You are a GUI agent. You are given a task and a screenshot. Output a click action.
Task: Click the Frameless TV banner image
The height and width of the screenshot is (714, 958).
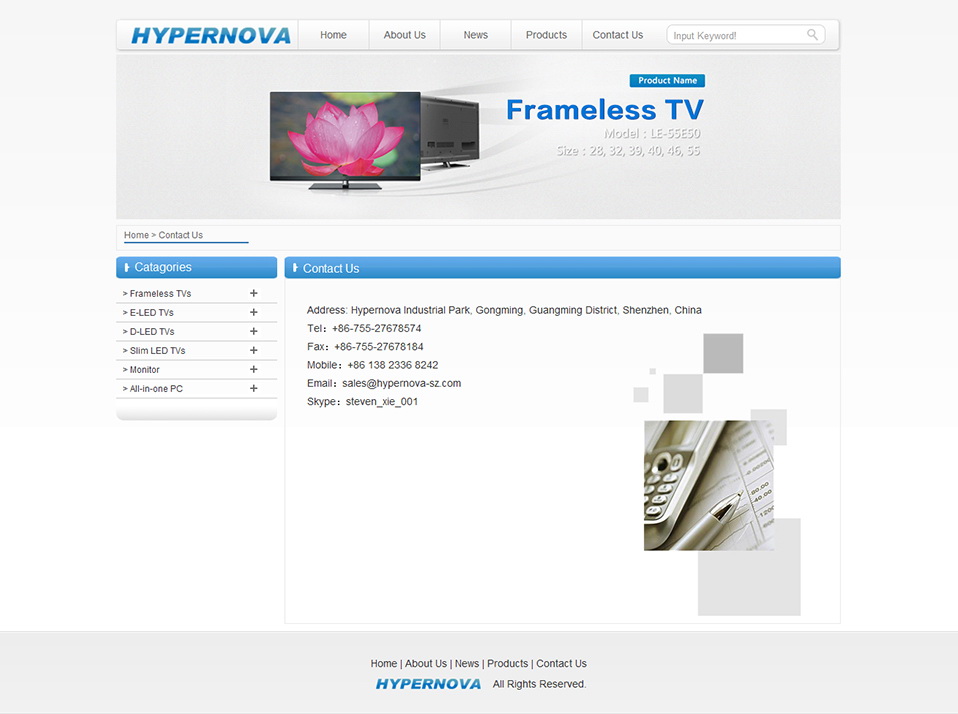pos(478,137)
